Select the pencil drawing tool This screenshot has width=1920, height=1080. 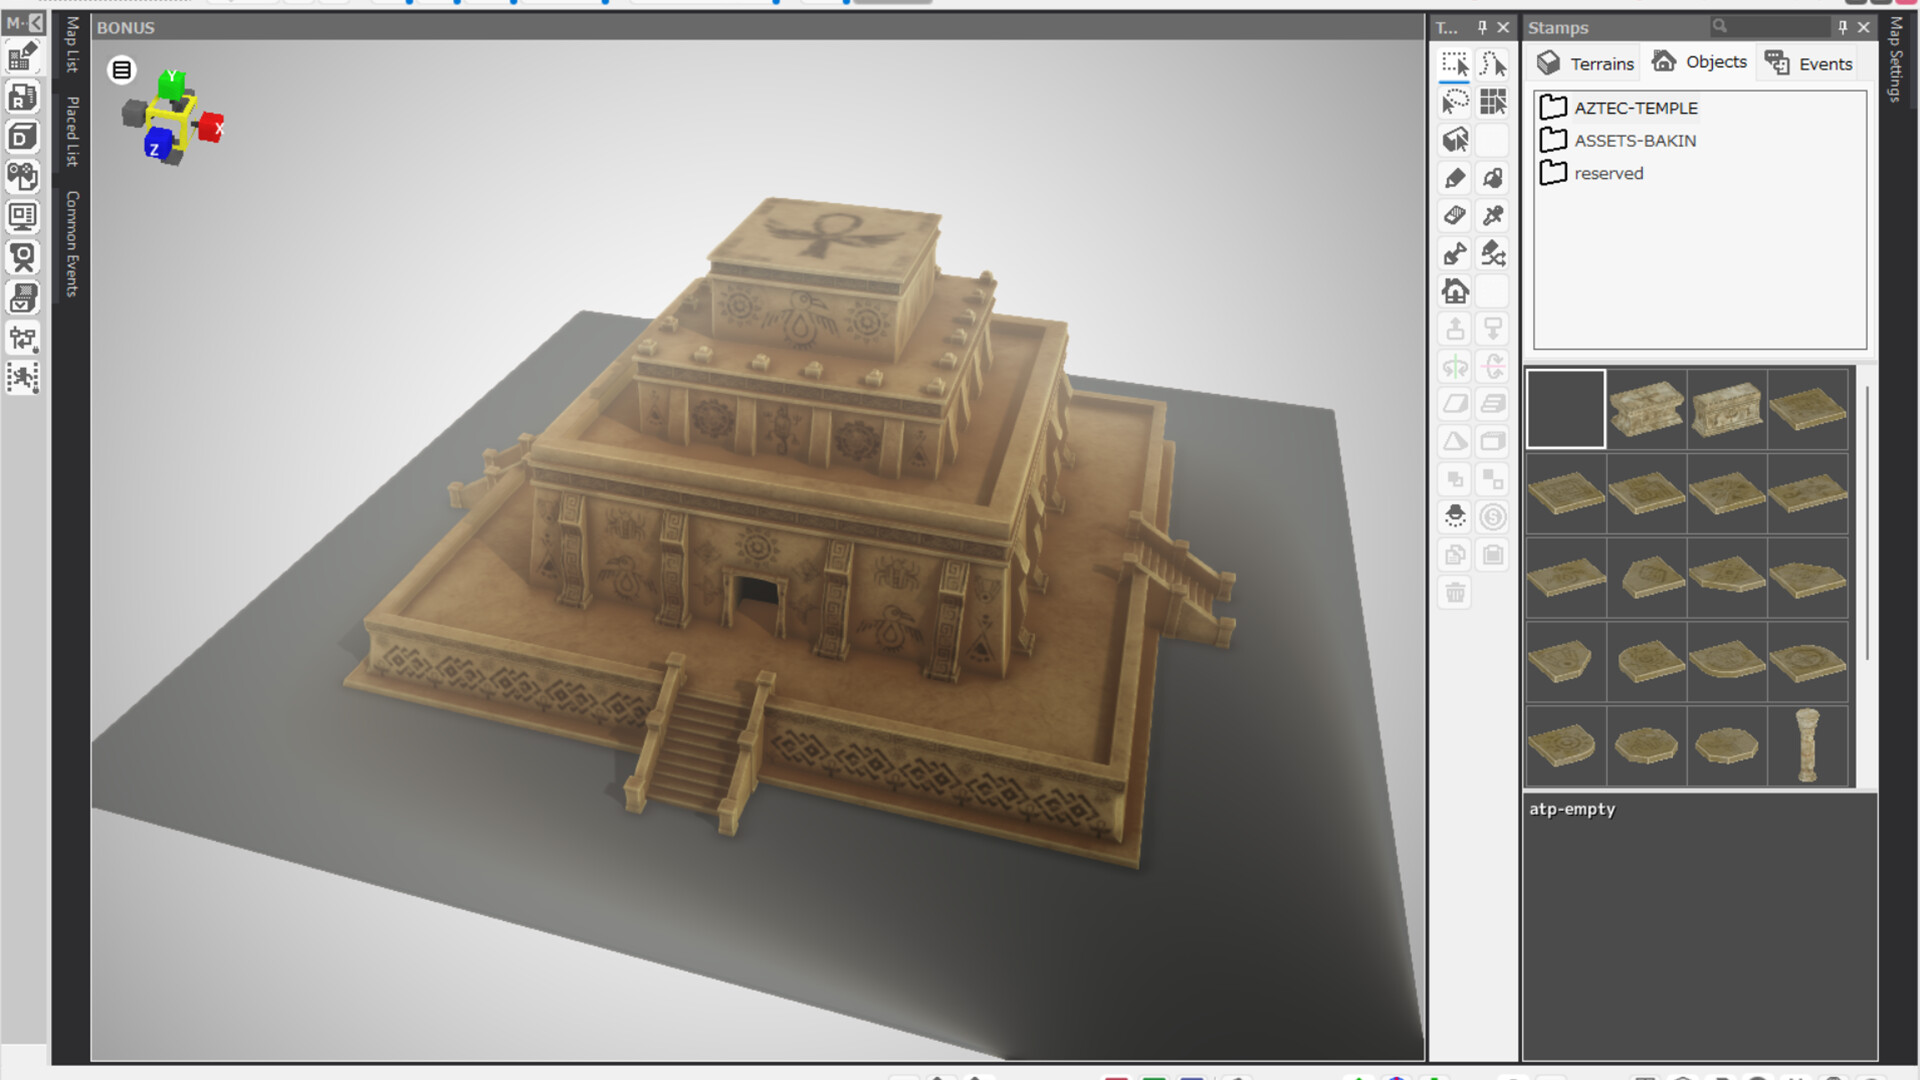pyautogui.click(x=1455, y=178)
